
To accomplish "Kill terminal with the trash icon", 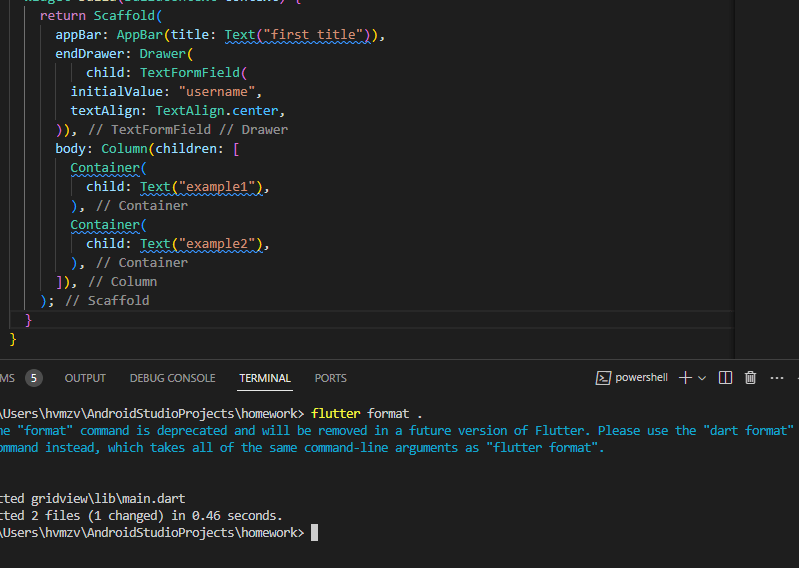I will pos(750,377).
